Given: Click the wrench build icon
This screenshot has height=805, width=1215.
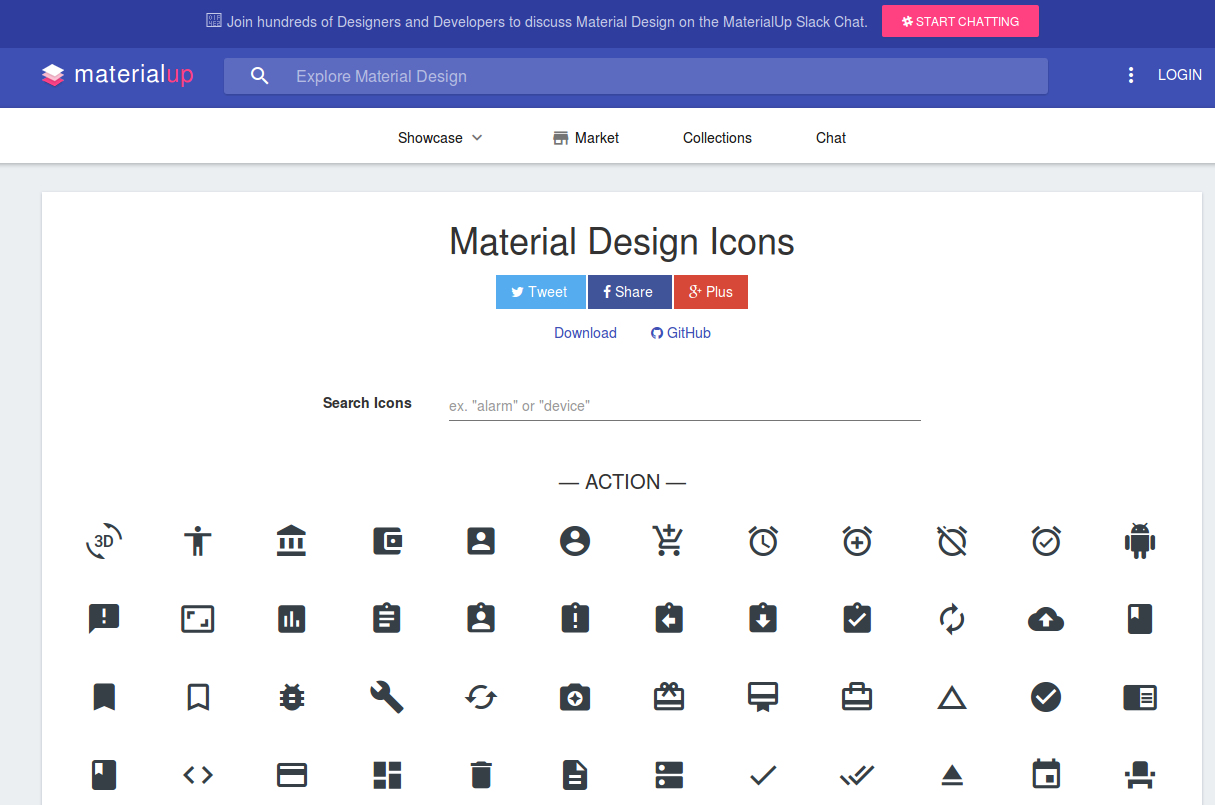Looking at the screenshot, I should tap(386, 697).
